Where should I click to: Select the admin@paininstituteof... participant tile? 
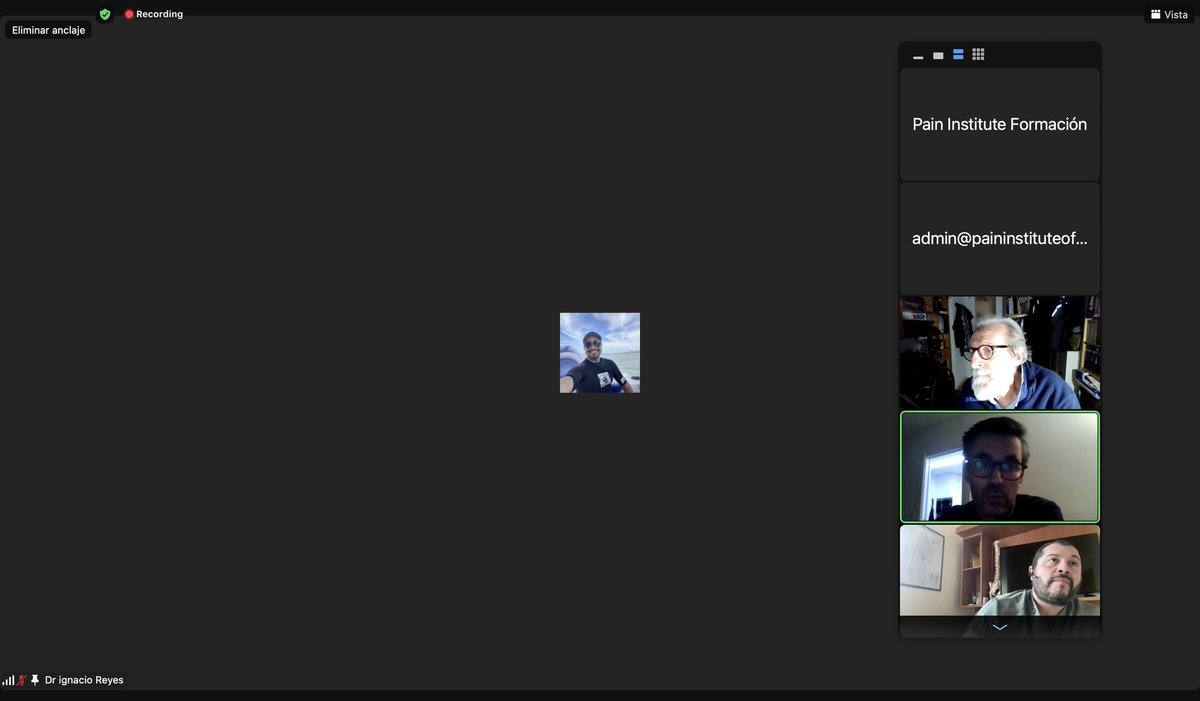pyautogui.click(x=1000, y=238)
